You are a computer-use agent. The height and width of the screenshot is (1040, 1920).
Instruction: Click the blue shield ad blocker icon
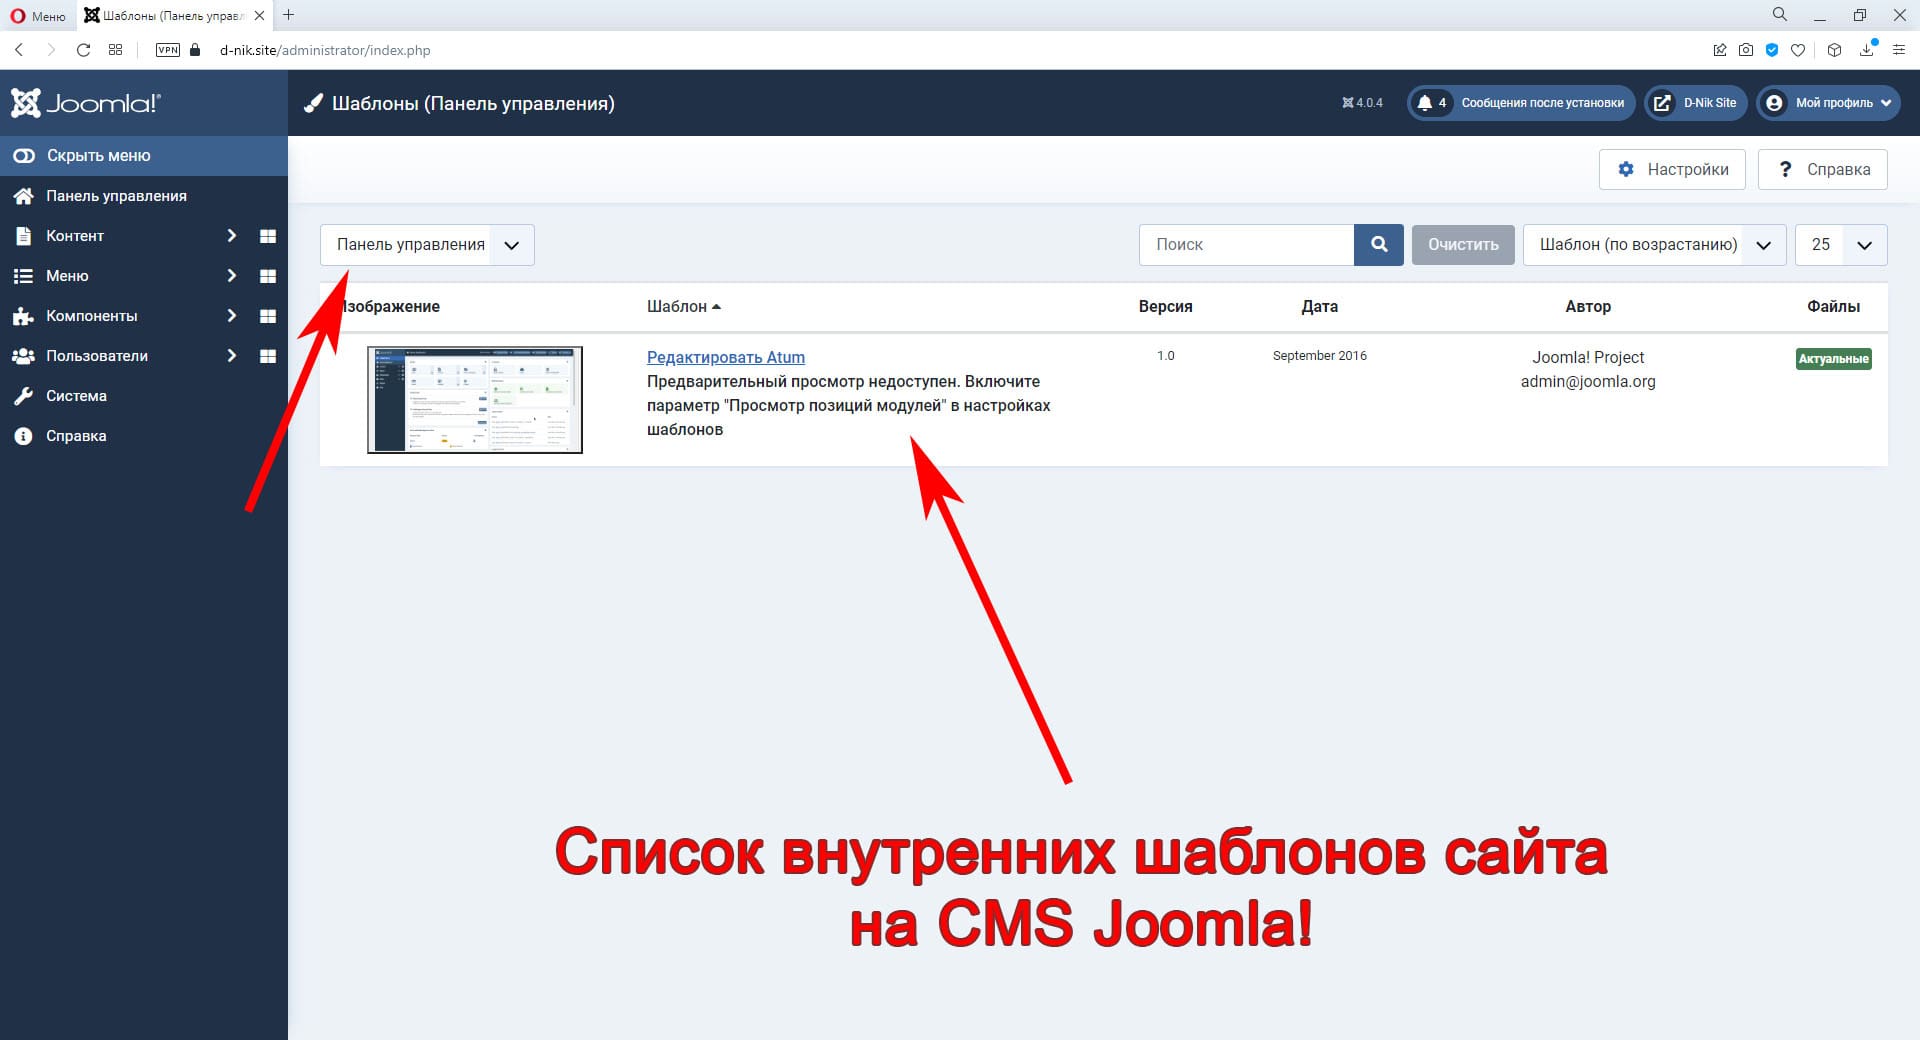click(1772, 50)
